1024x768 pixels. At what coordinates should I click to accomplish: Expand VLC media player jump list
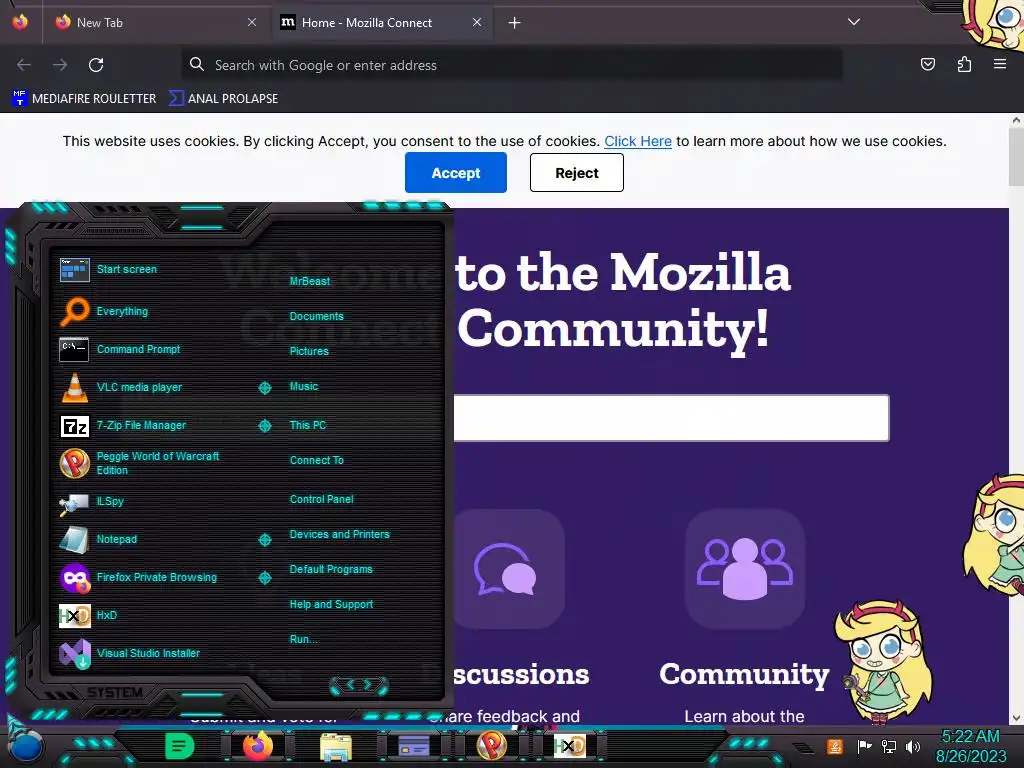(264, 388)
